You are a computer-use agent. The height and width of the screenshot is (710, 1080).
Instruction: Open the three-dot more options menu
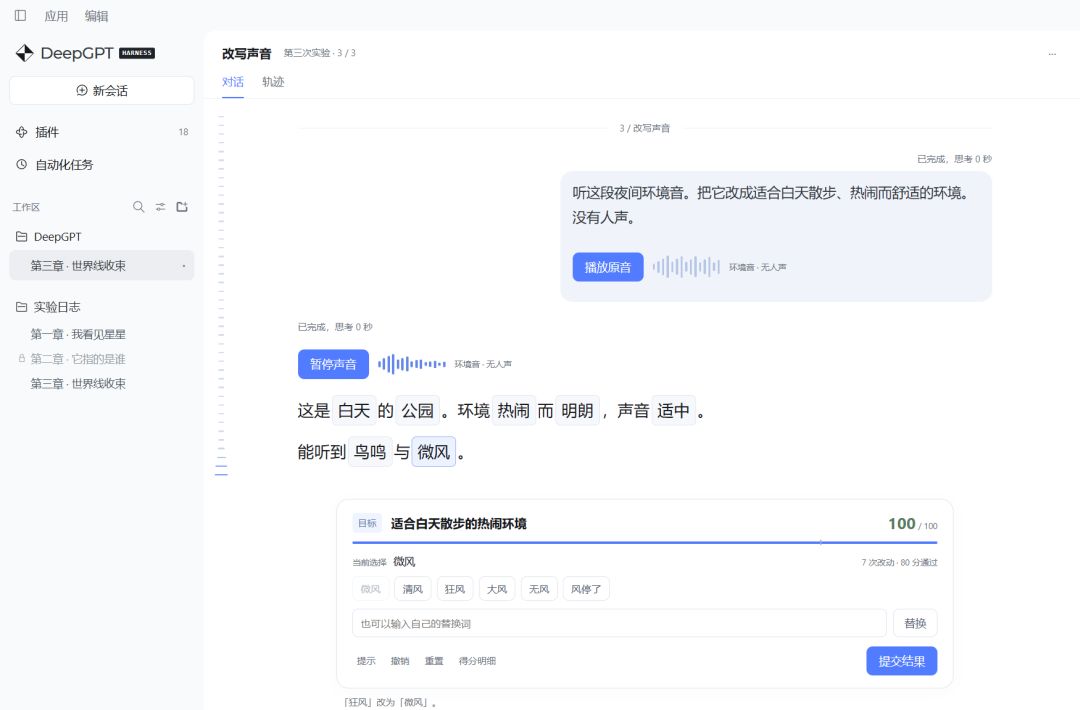point(1052,54)
